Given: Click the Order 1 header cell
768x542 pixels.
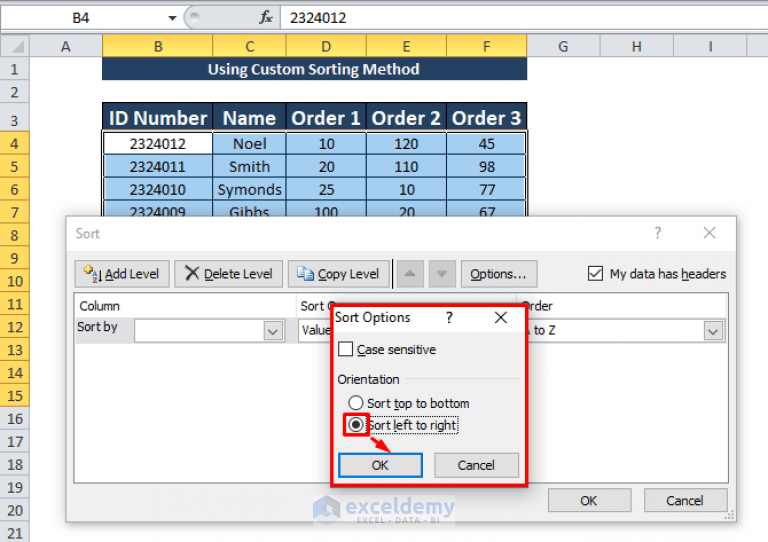Looking at the screenshot, I should pyautogui.click(x=326, y=118).
